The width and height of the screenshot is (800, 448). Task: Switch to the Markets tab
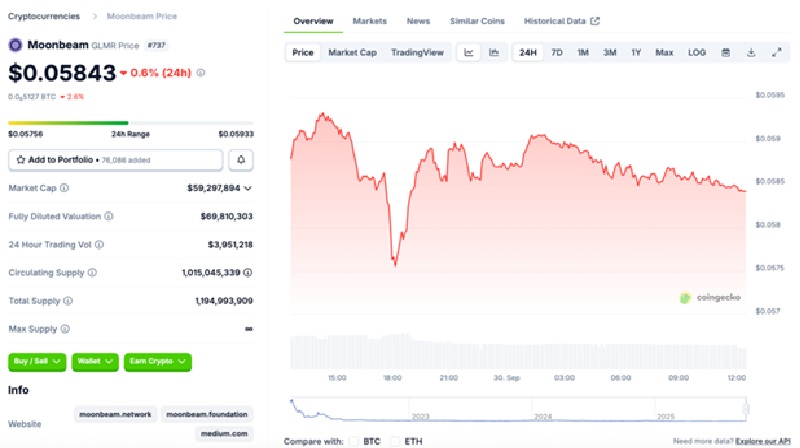point(369,21)
